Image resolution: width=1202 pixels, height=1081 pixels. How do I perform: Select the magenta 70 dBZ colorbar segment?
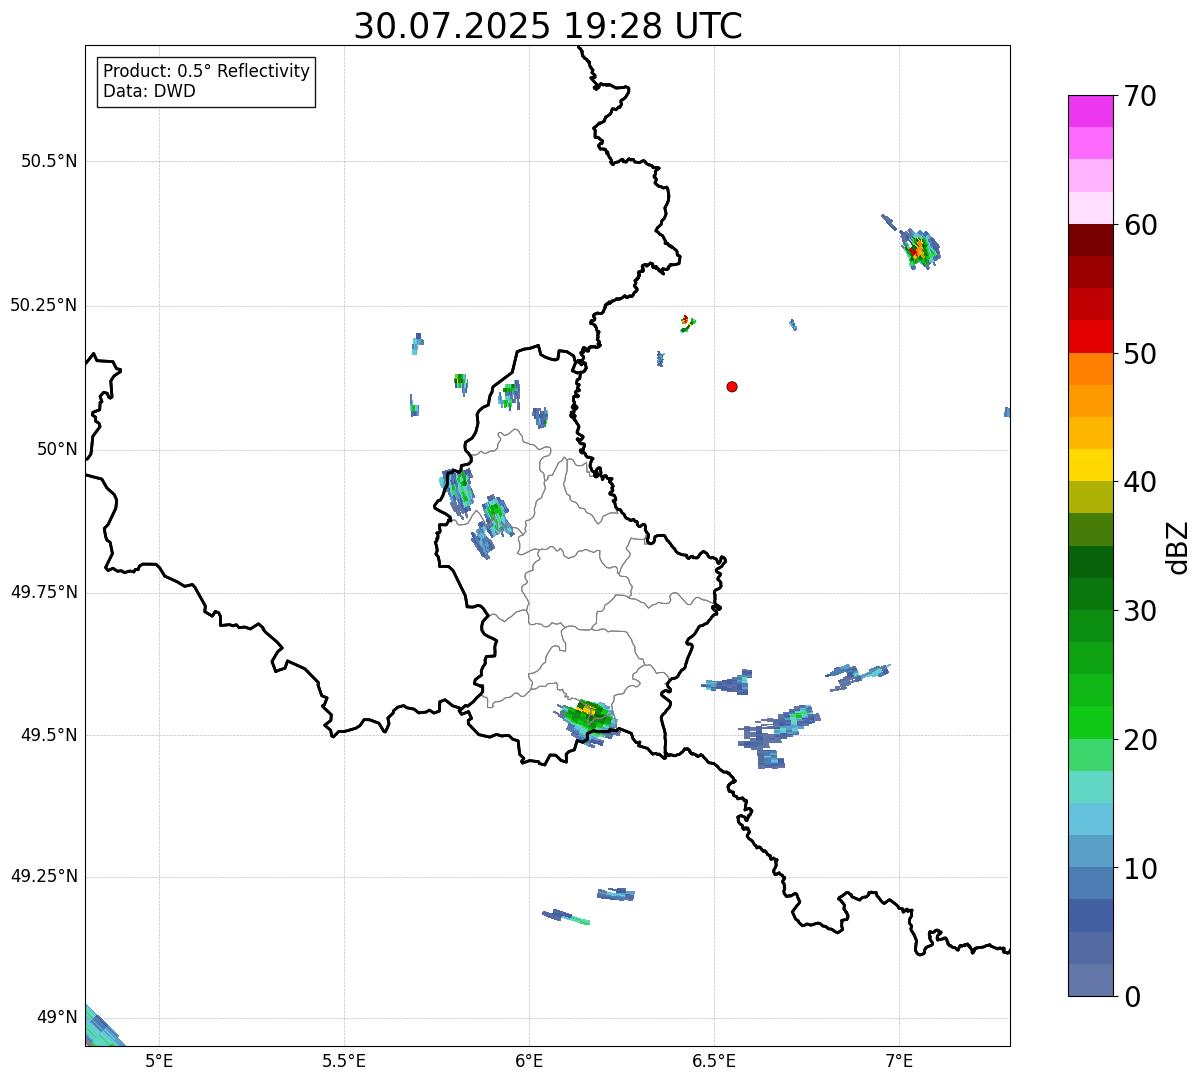[1090, 111]
